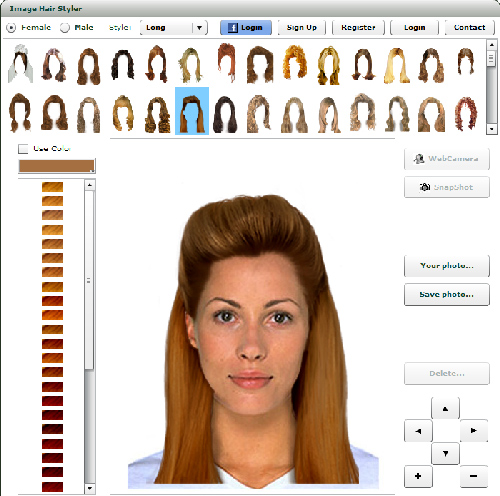Image resolution: width=500 pixels, height=496 pixels.
Task: Click the Facebook Login button
Action: [x=246, y=28]
